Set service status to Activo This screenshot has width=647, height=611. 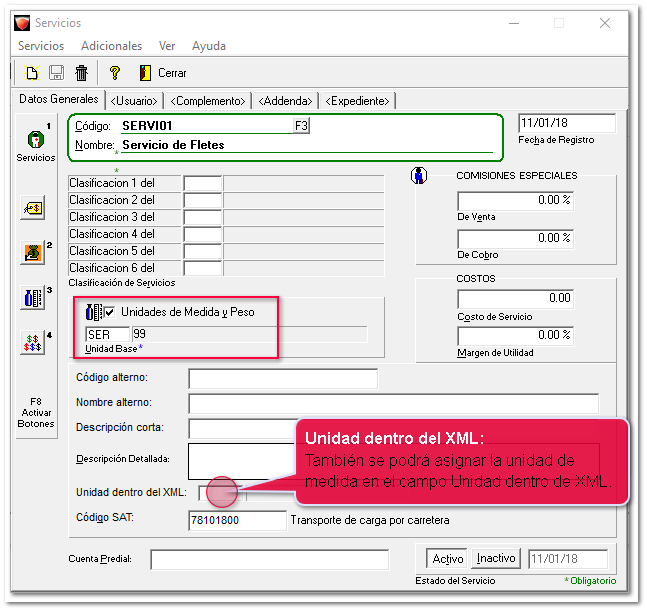pos(447,559)
